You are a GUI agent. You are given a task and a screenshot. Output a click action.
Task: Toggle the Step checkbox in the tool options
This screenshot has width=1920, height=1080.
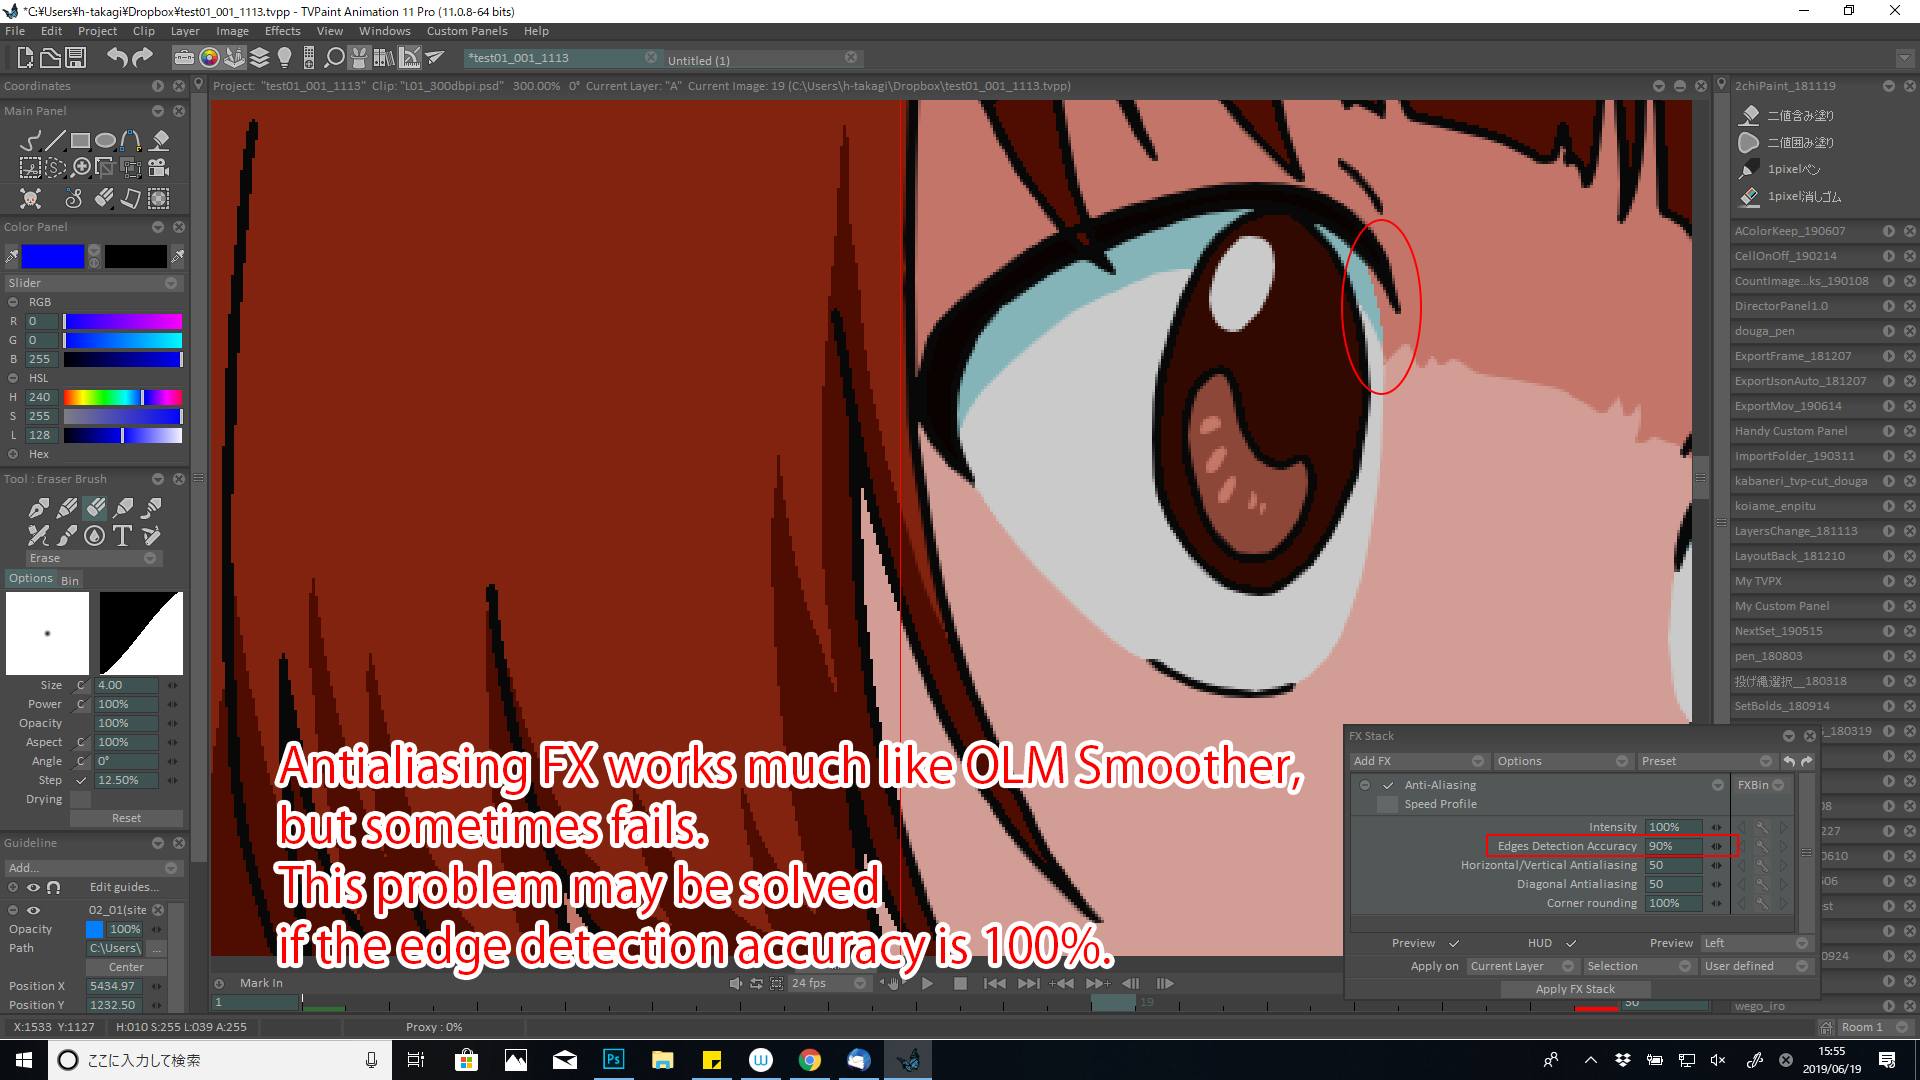[81, 780]
